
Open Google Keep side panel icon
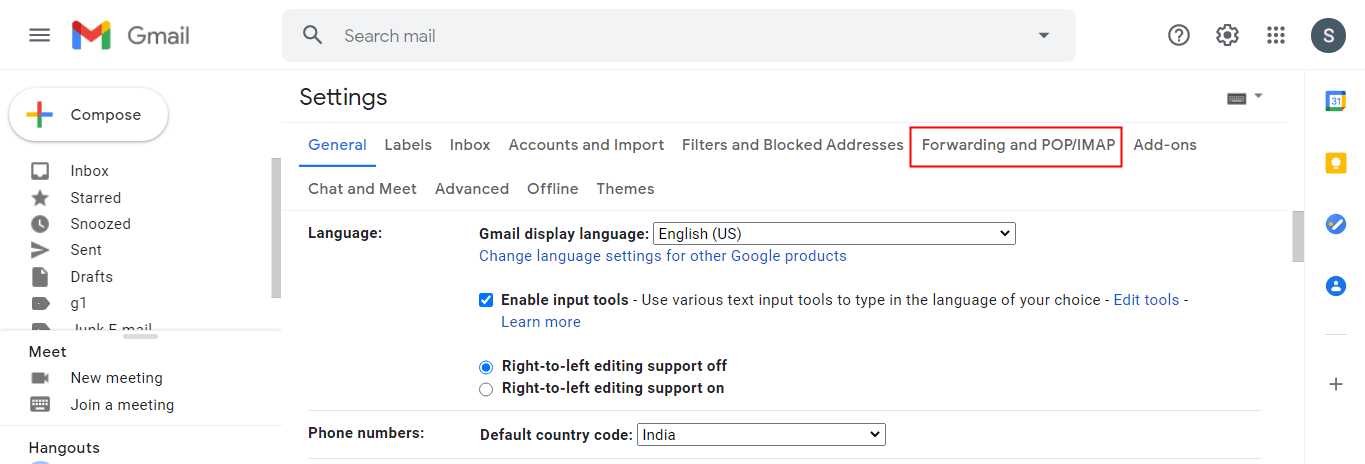click(x=1336, y=163)
